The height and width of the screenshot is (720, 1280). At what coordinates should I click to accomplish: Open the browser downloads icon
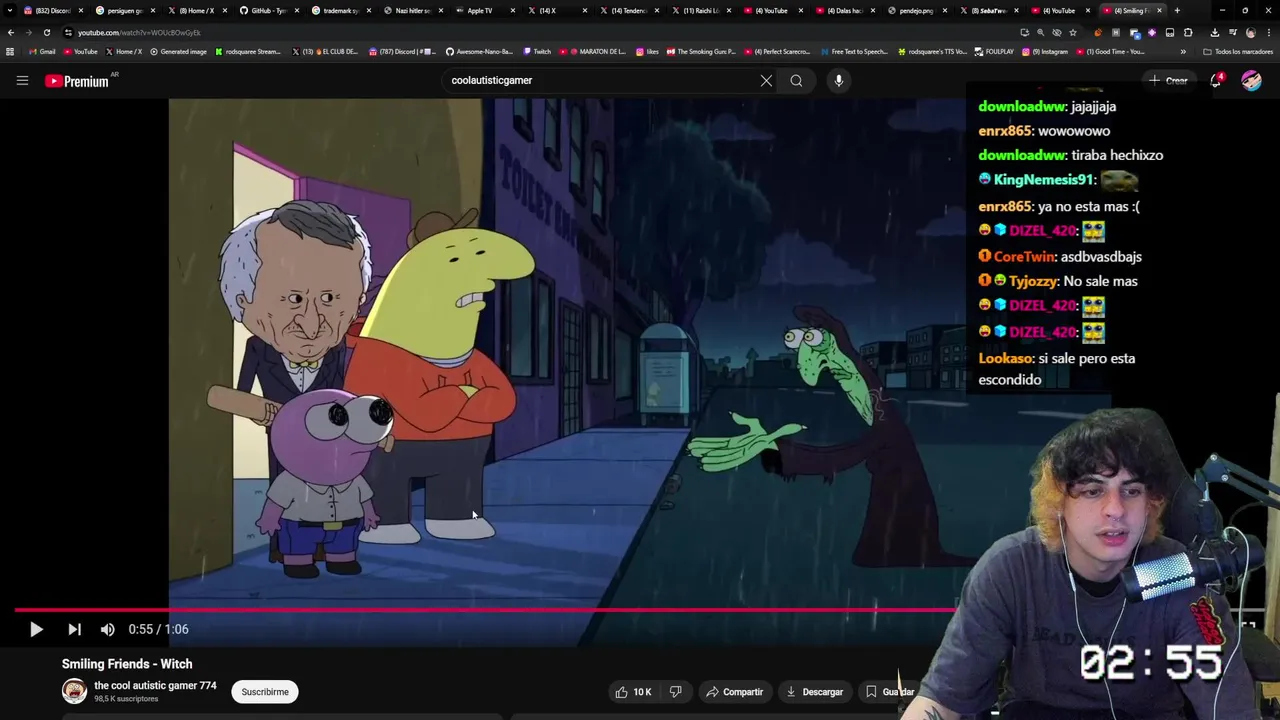pos(1215,32)
